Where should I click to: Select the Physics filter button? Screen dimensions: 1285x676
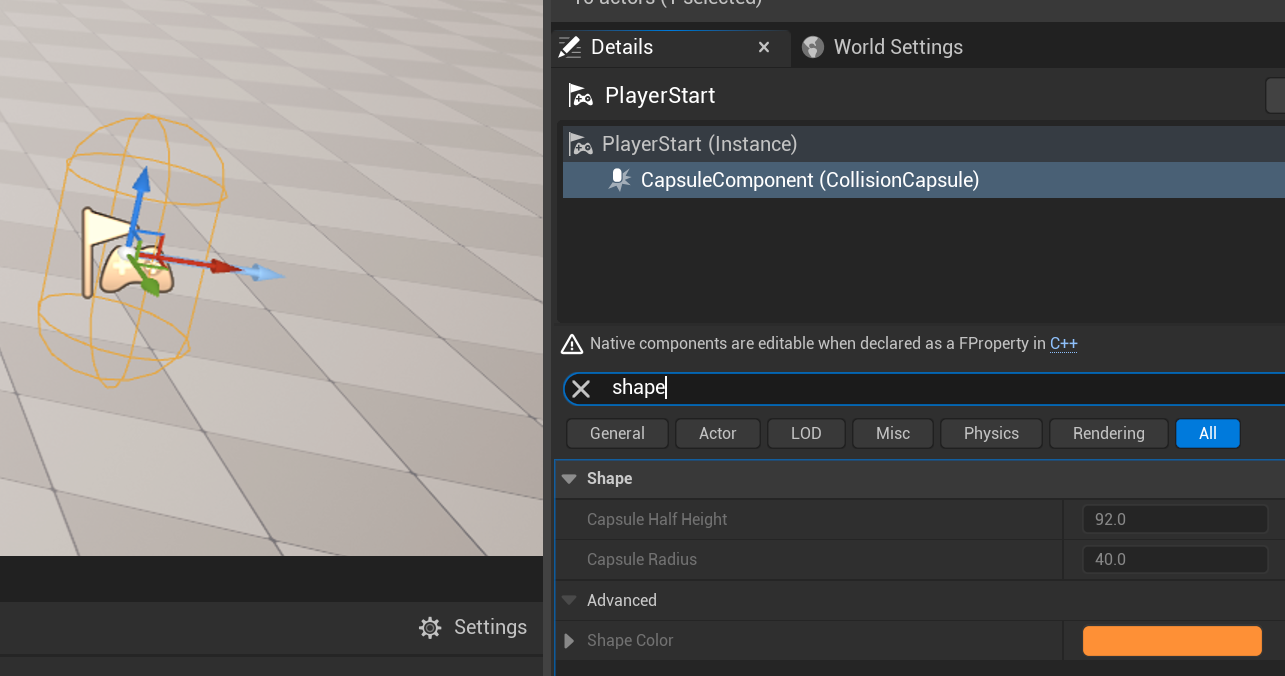pyautogui.click(x=991, y=433)
